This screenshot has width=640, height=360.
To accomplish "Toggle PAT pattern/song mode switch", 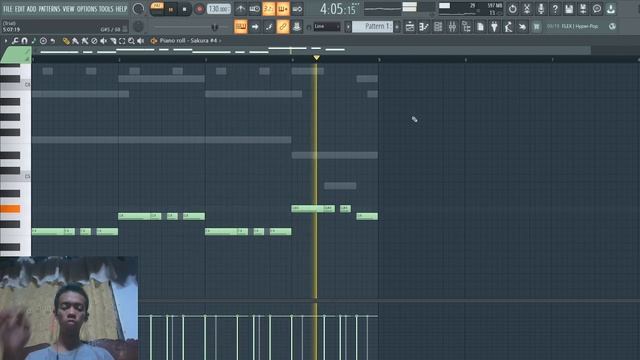I will 157,9.
